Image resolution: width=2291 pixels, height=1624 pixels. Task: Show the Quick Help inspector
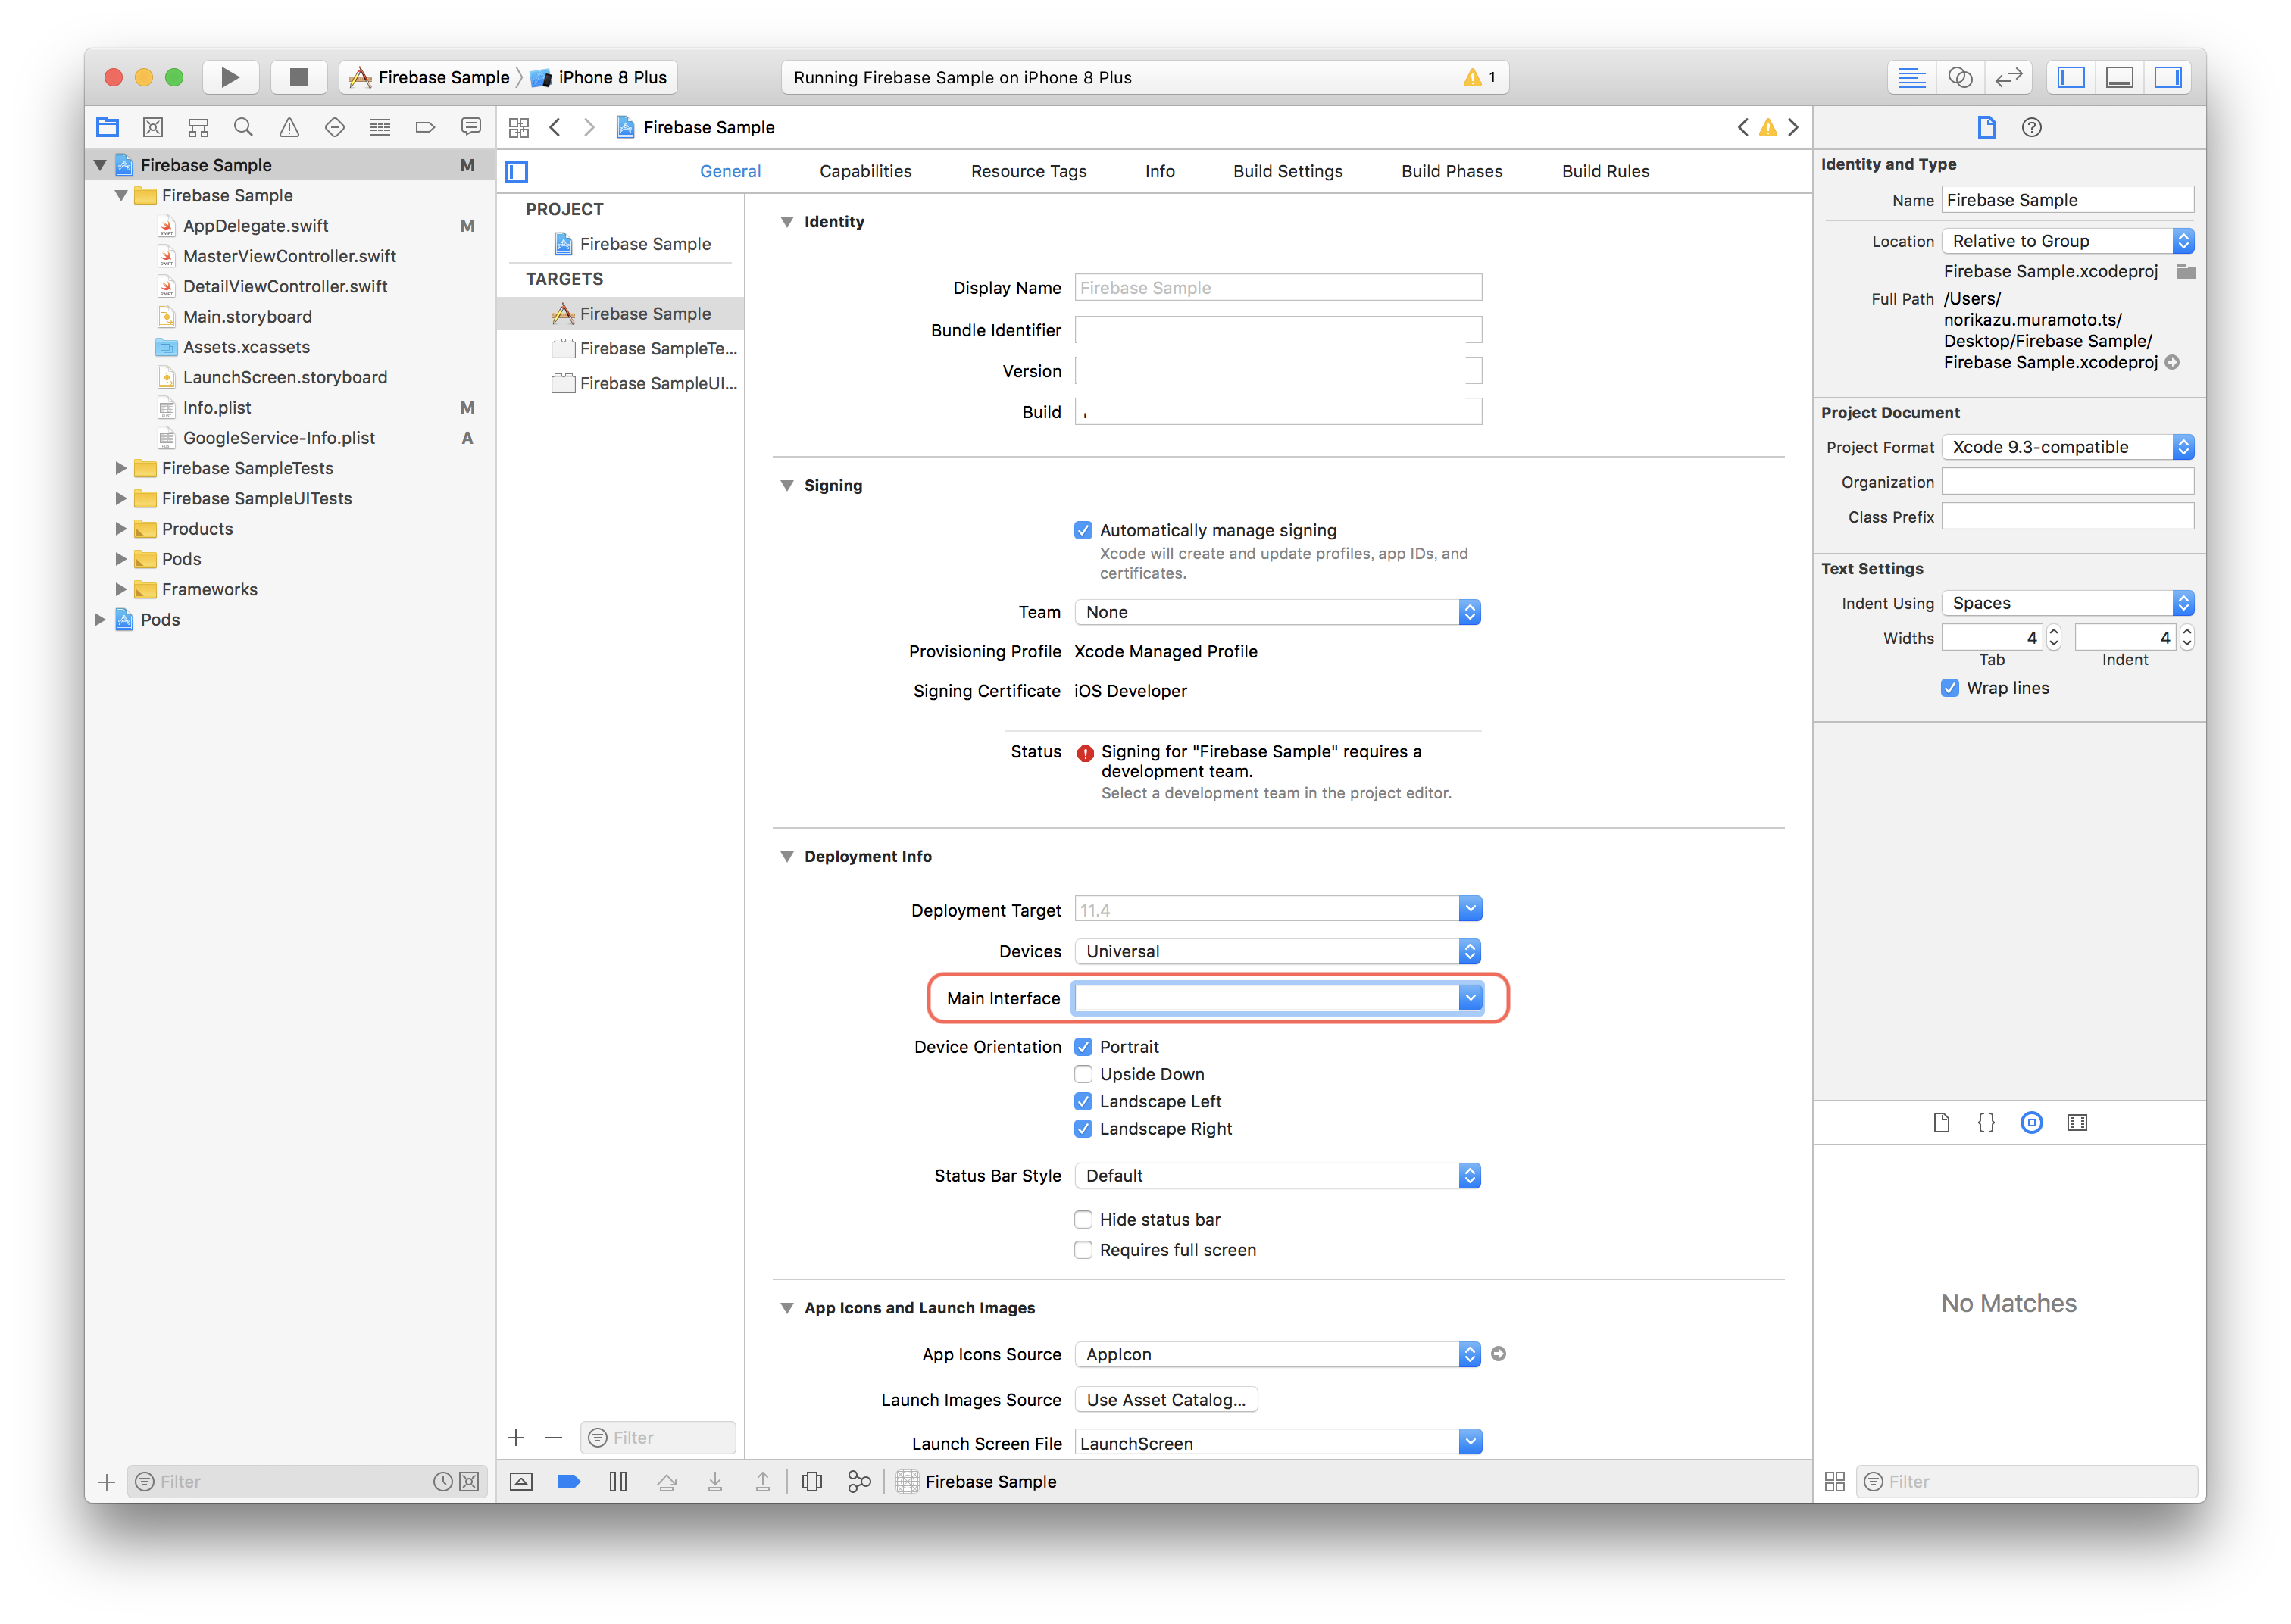[x=2032, y=127]
